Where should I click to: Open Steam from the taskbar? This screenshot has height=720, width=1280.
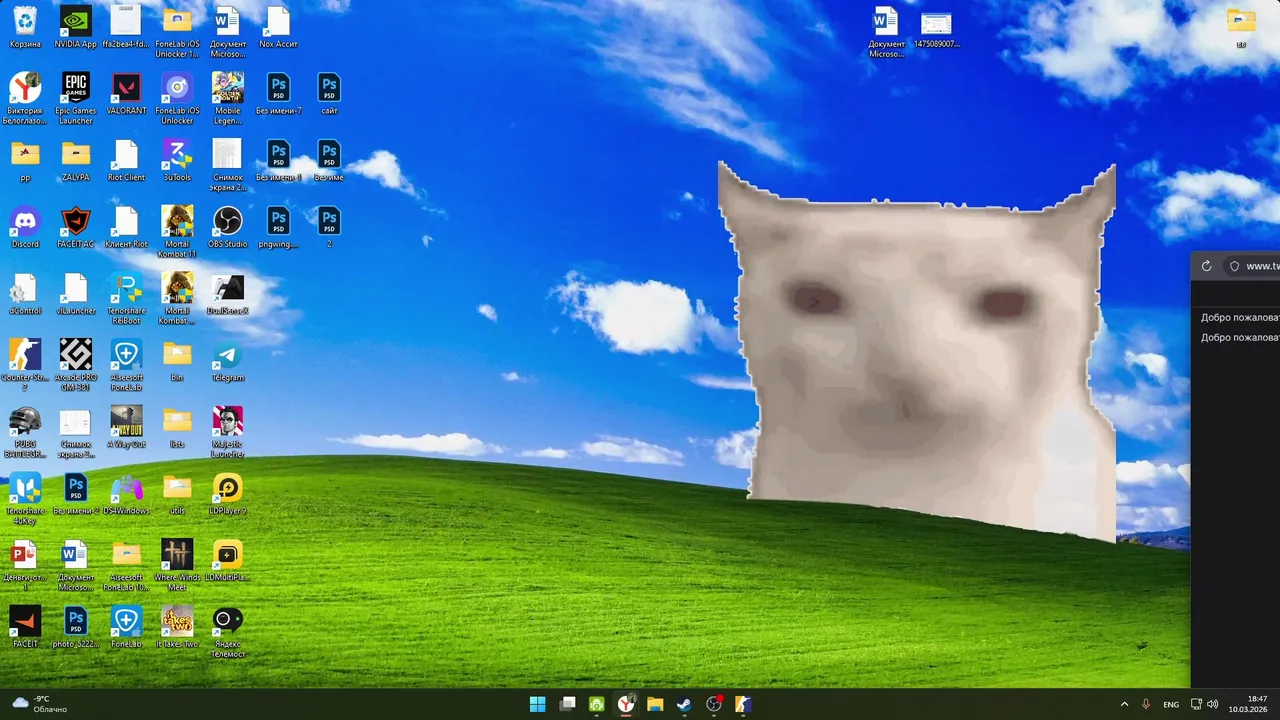coord(684,704)
